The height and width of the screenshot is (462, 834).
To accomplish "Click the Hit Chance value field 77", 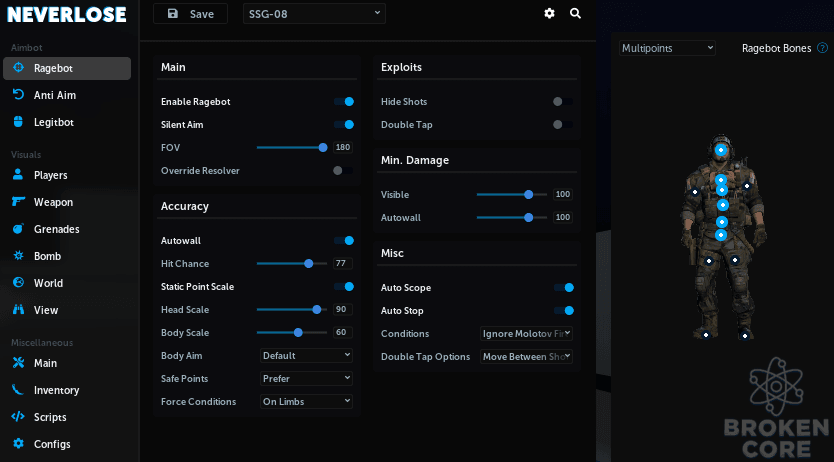I will click(x=343, y=263).
